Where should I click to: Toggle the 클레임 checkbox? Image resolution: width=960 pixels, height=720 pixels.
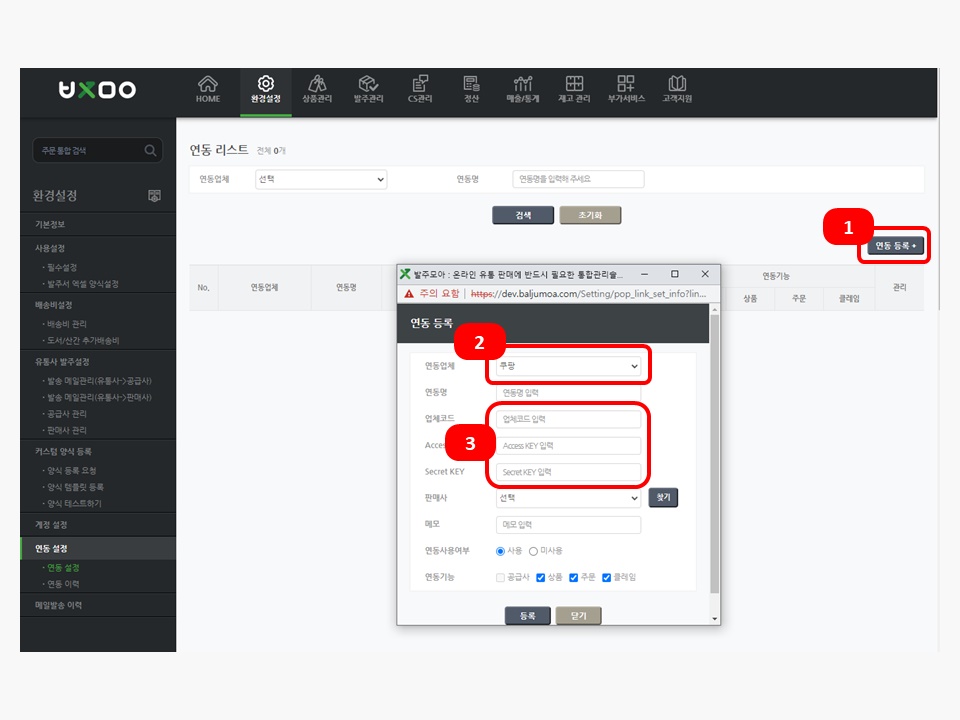[606, 577]
